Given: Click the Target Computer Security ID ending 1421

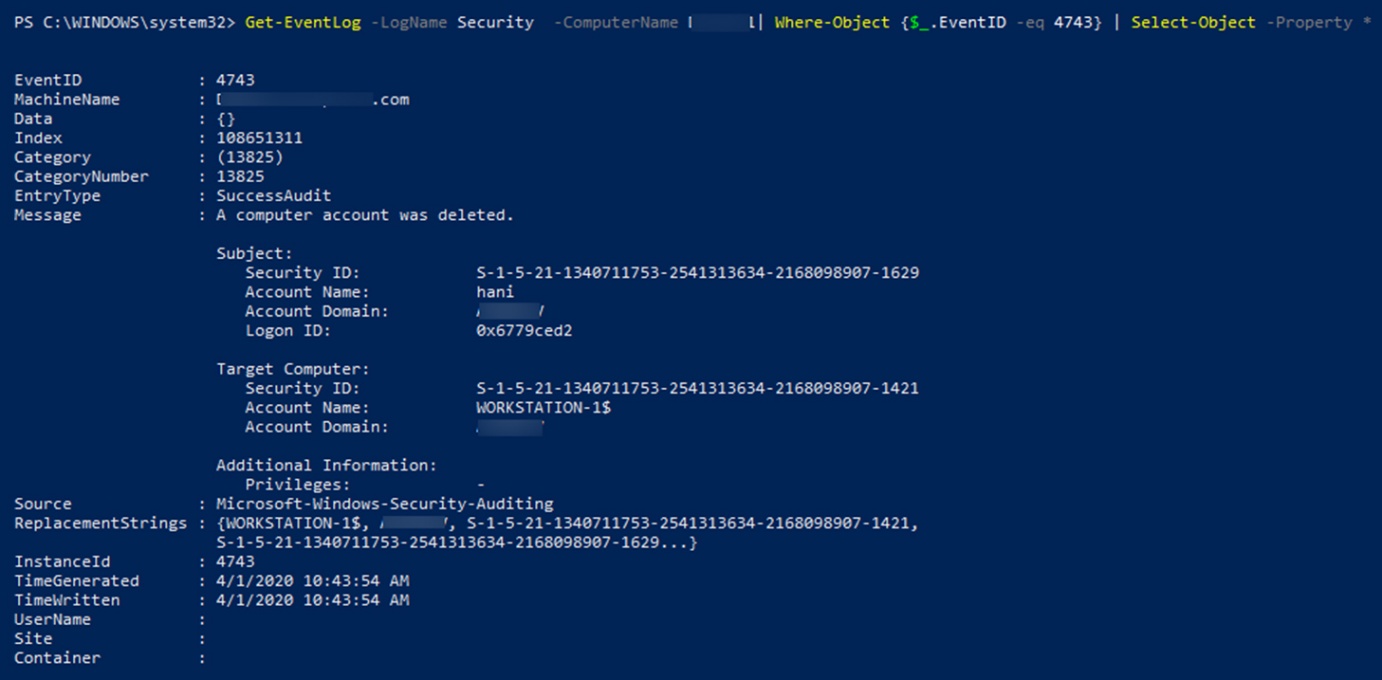Looking at the screenshot, I should (697, 388).
